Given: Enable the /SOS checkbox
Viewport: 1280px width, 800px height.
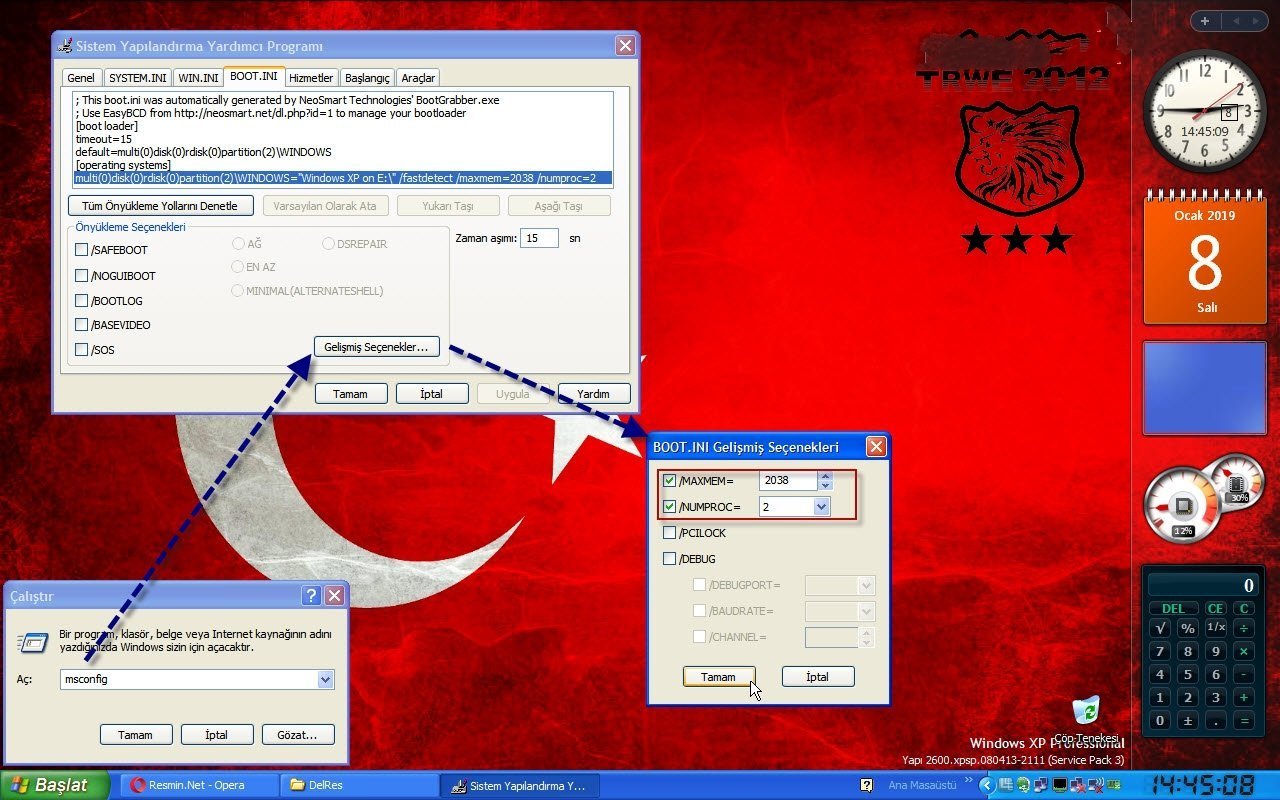Looking at the screenshot, I should pyautogui.click(x=82, y=350).
